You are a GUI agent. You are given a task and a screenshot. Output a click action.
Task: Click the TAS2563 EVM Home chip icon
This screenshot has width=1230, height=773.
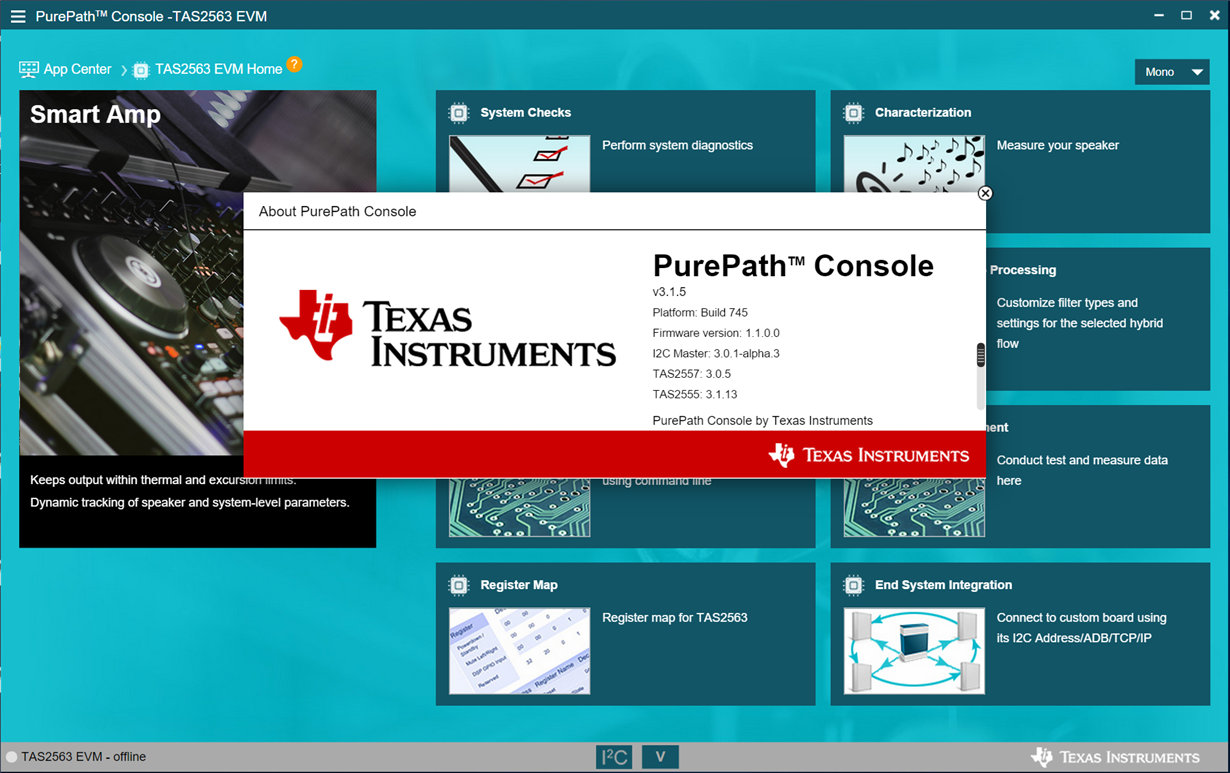[x=141, y=70]
